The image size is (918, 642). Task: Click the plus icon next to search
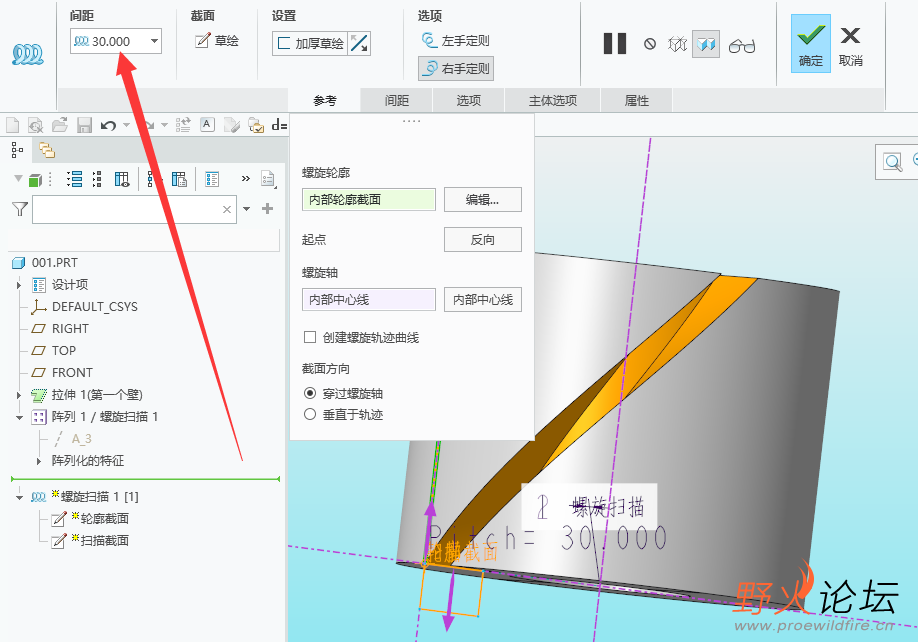[268, 208]
